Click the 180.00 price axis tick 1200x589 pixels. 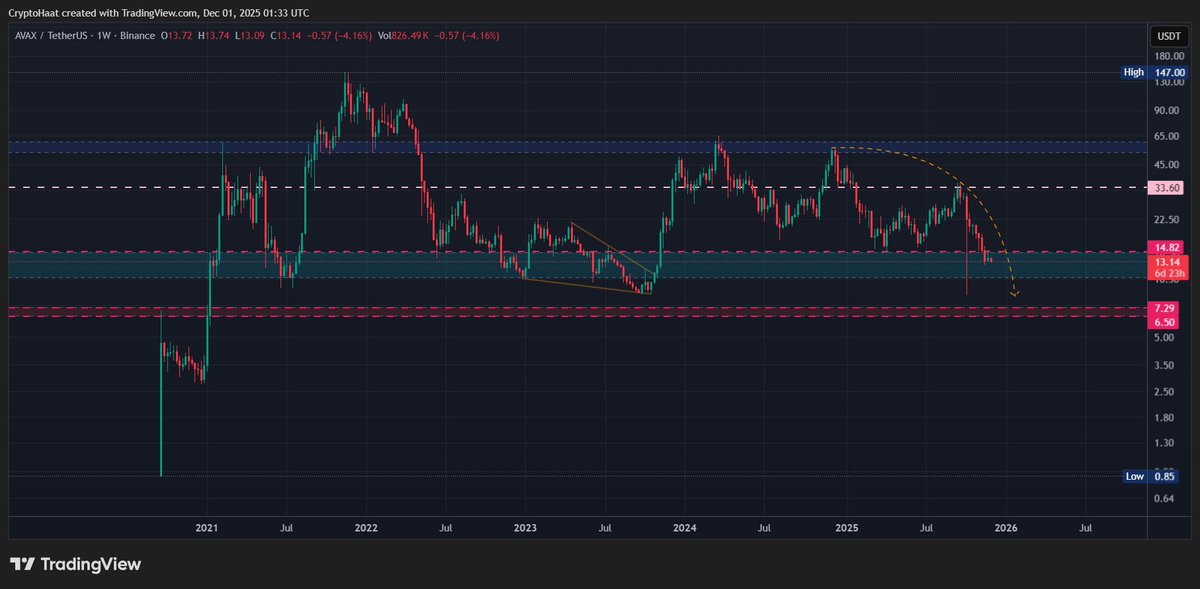[1168, 56]
